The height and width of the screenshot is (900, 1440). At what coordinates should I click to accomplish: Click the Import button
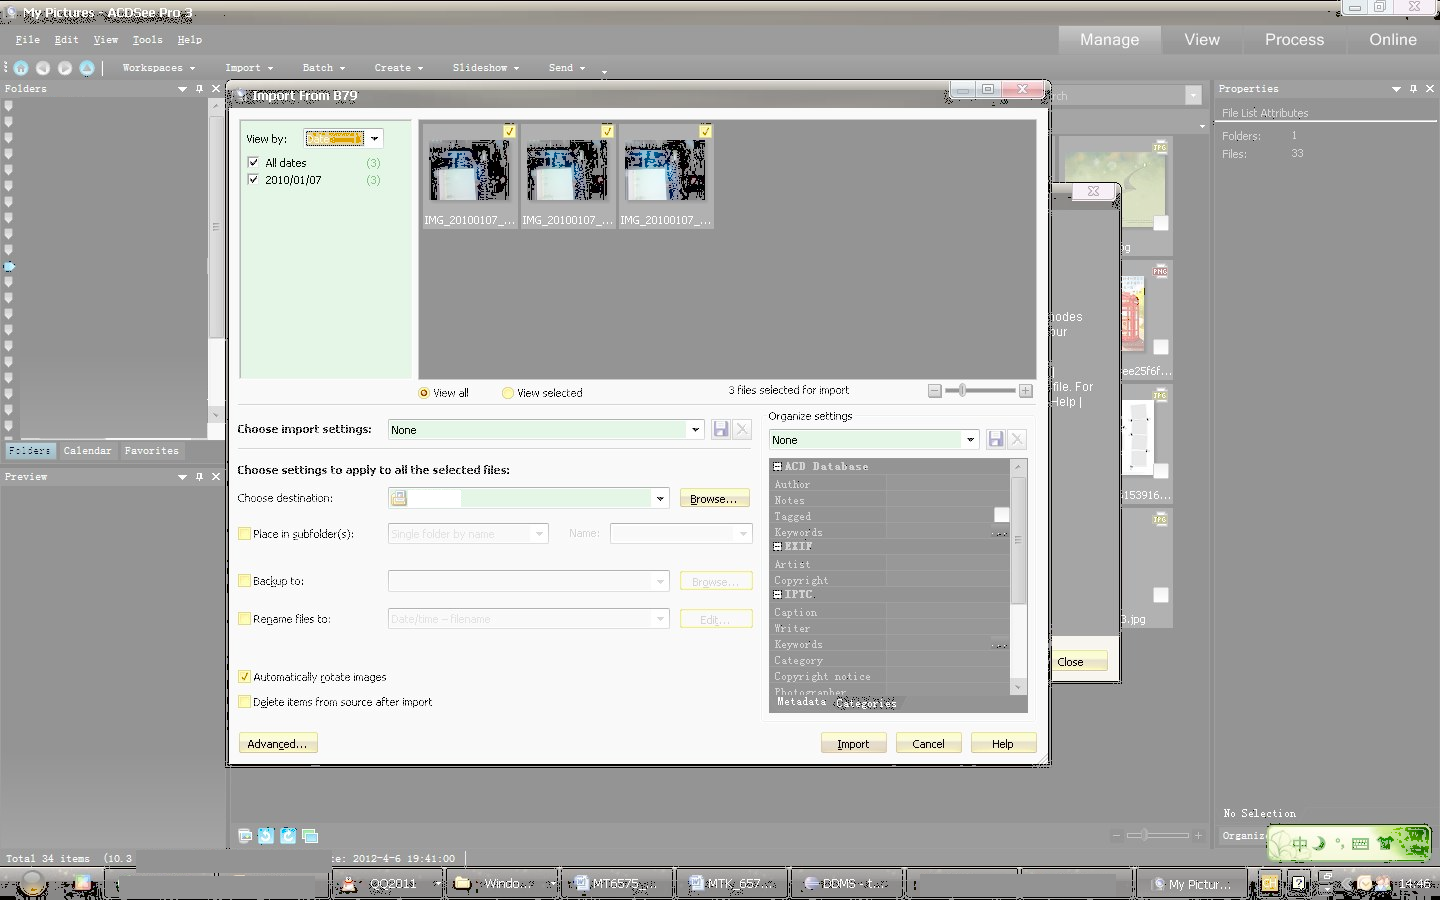pos(853,744)
